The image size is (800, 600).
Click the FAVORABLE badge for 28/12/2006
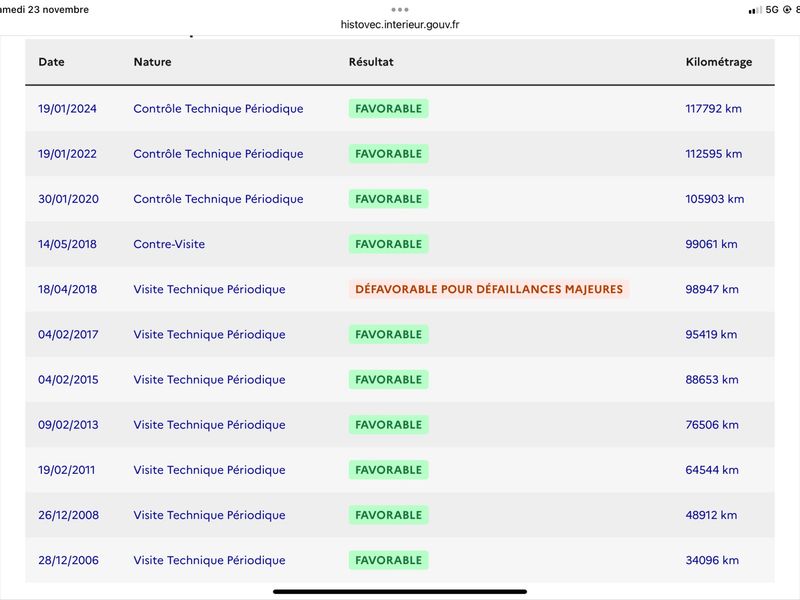pos(388,560)
